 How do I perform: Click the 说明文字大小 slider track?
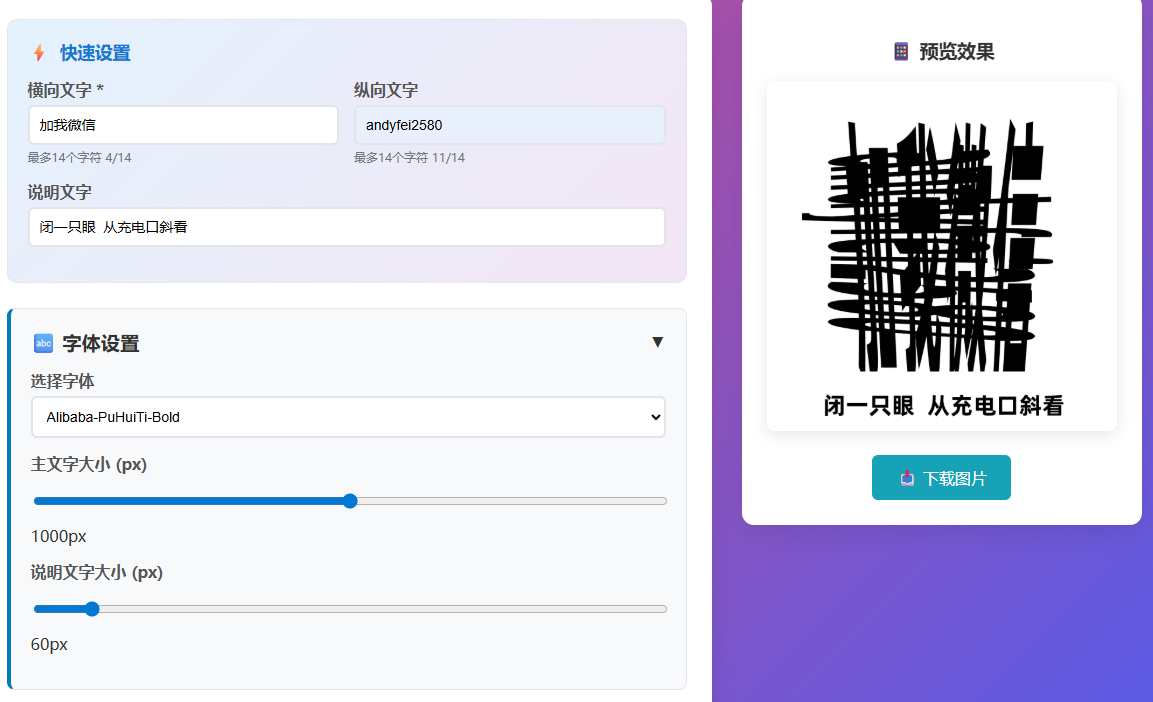pyautogui.click(x=400, y=608)
